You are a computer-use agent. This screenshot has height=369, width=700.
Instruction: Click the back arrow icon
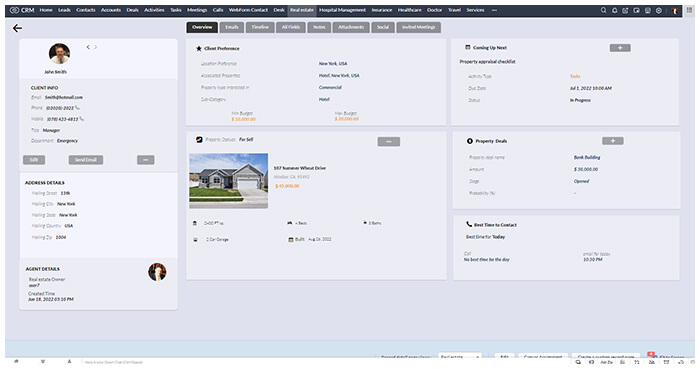[17, 29]
